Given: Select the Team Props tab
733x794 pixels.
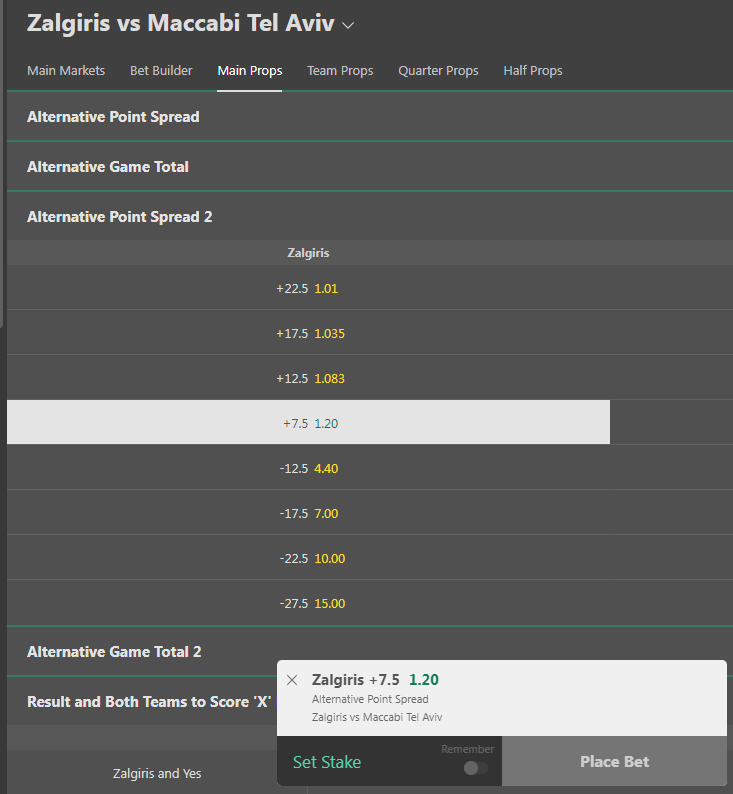Looking at the screenshot, I should [x=340, y=71].
